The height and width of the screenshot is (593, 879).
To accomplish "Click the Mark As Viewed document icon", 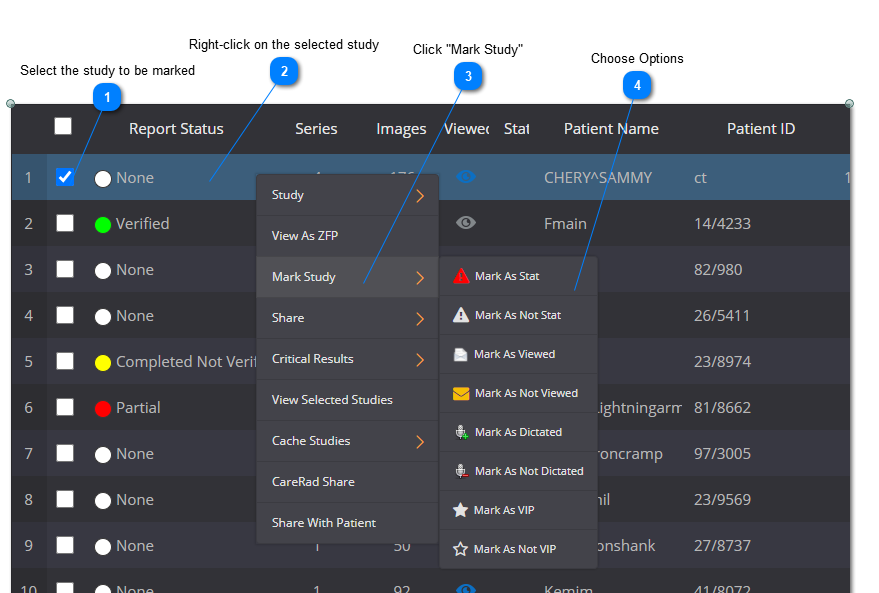I will (x=460, y=354).
